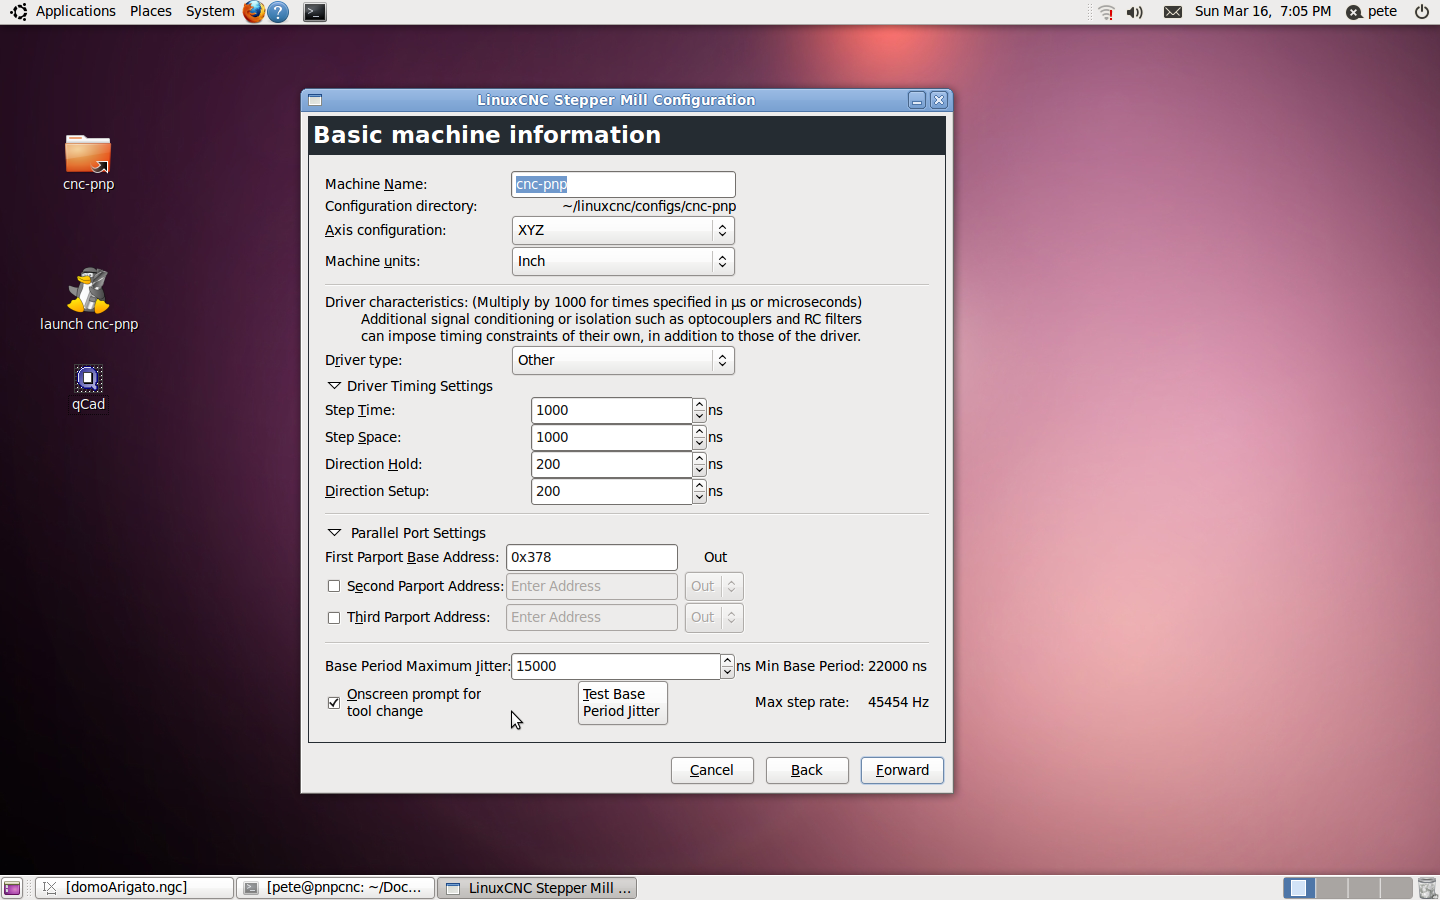The width and height of the screenshot is (1440, 900).
Task: Increase Base Period Maximum Jitter value
Action: 727,661
